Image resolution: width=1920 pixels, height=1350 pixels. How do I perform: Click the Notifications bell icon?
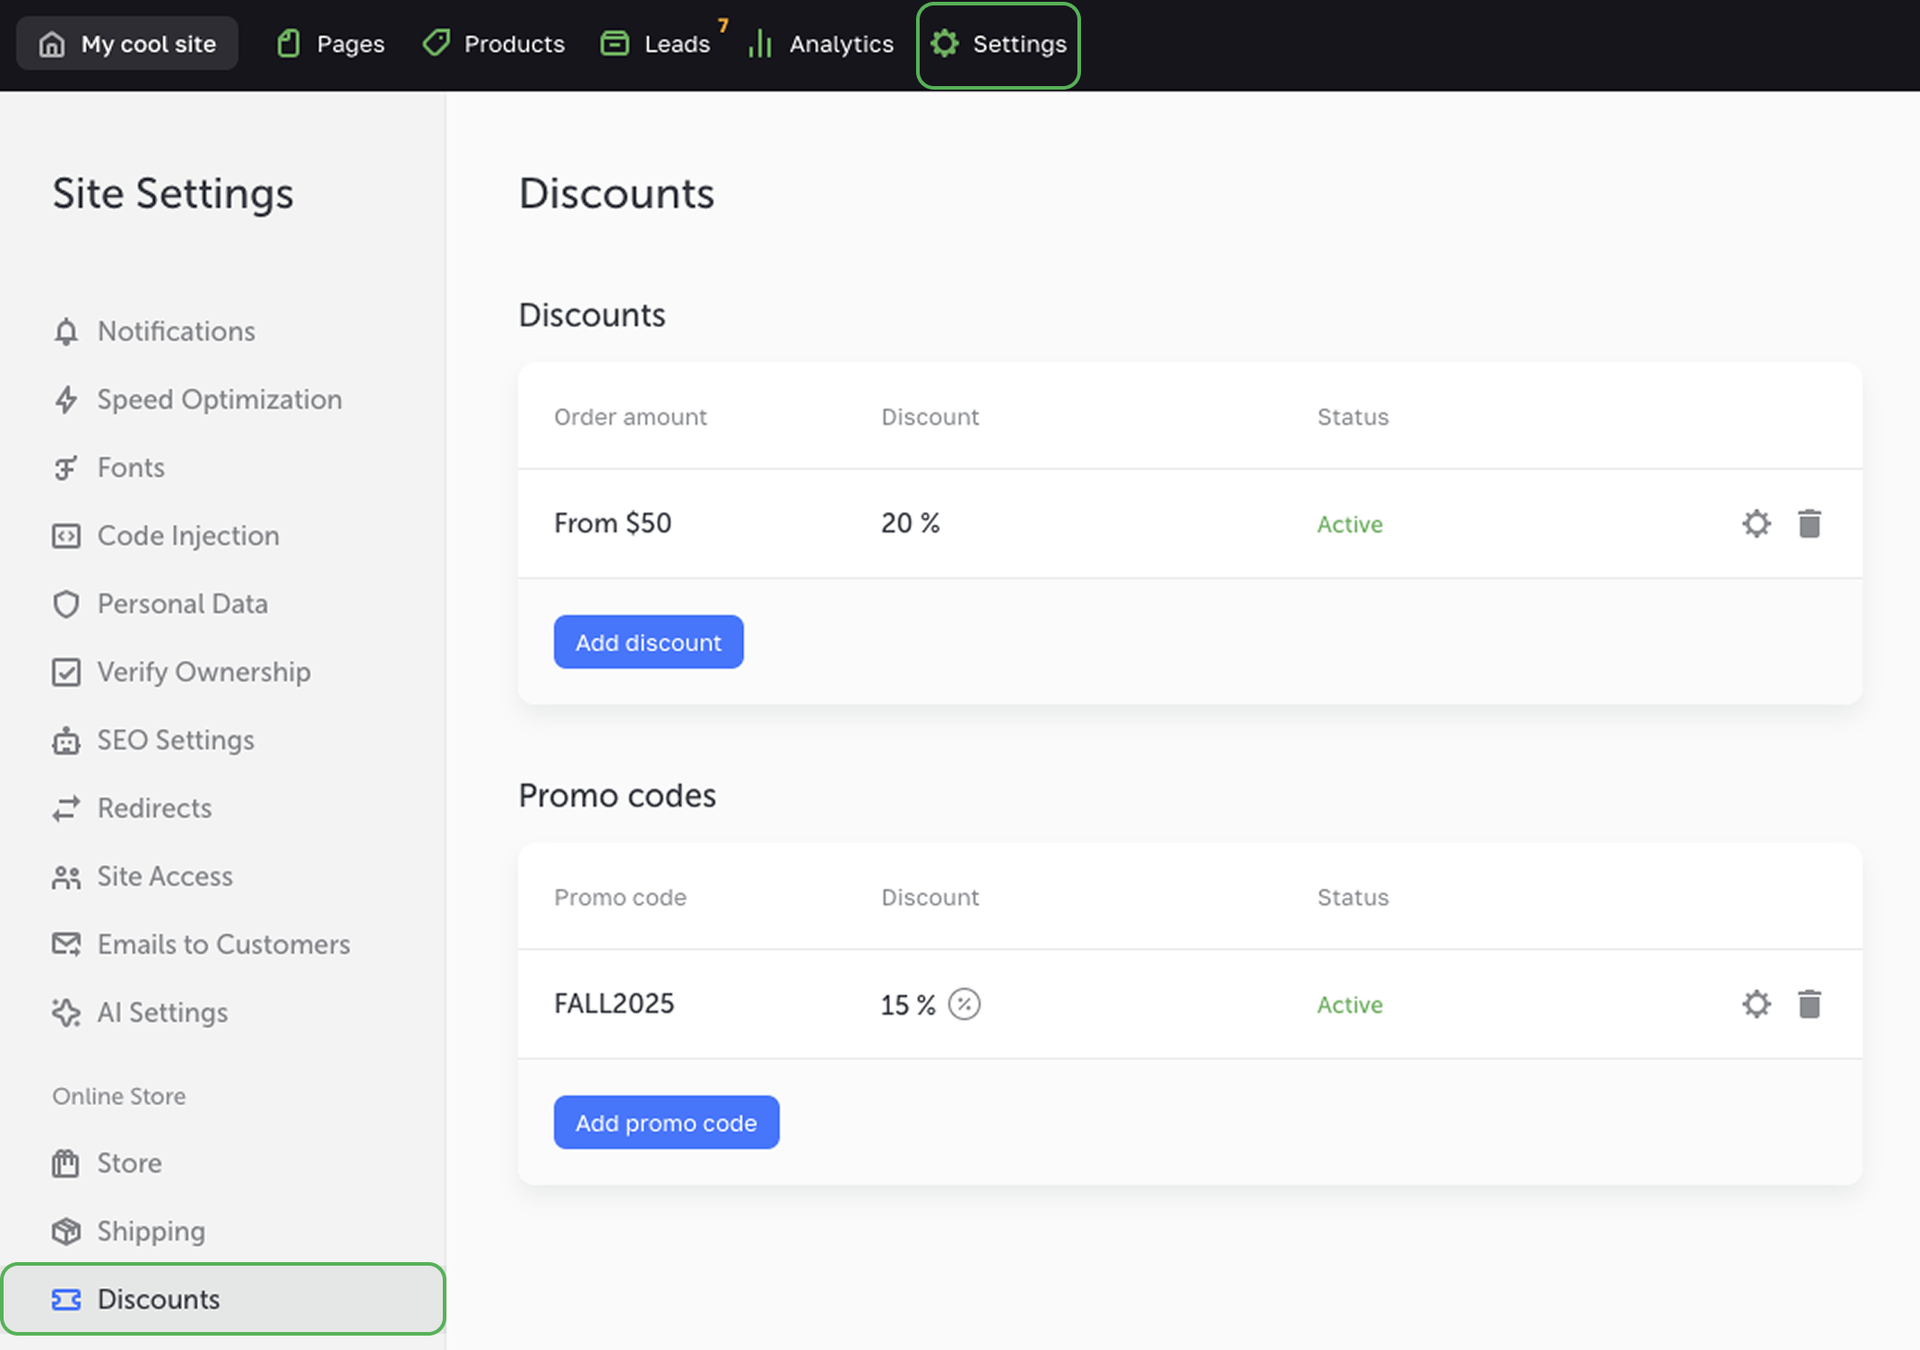(66, 331)
